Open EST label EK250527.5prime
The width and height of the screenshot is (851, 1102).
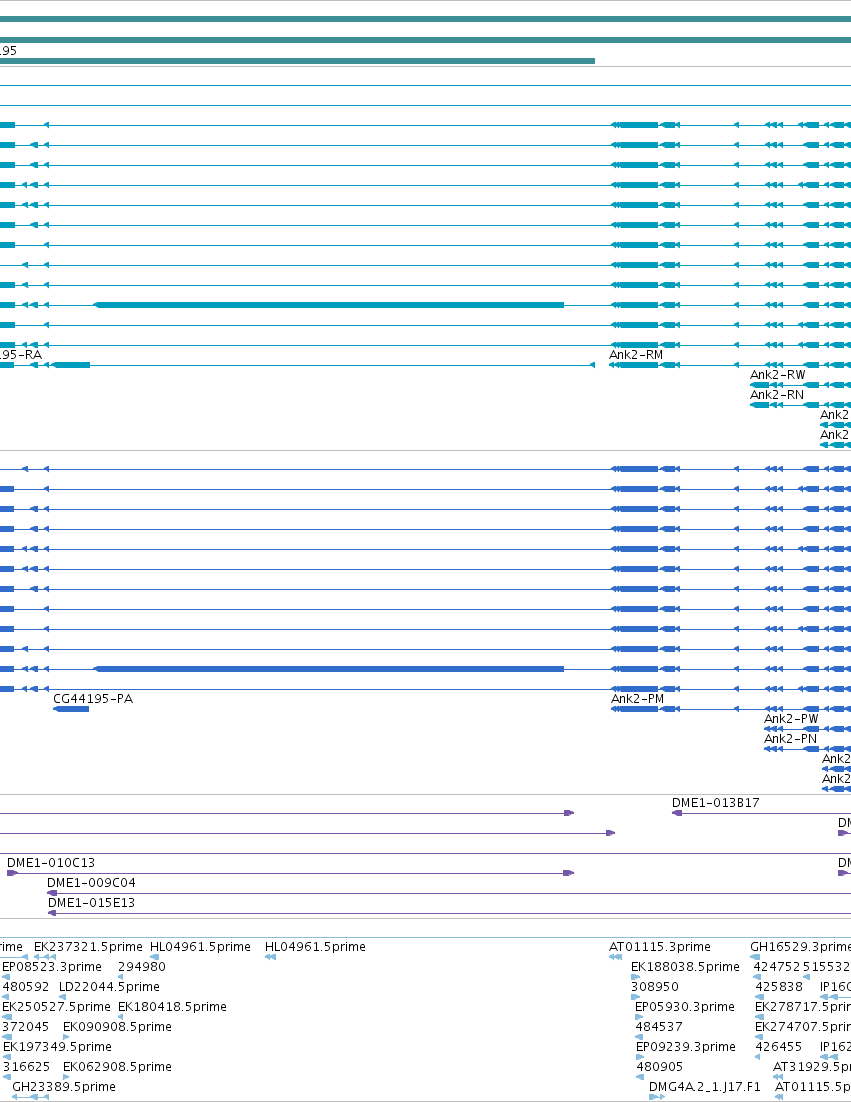[x=56, y=1006]
